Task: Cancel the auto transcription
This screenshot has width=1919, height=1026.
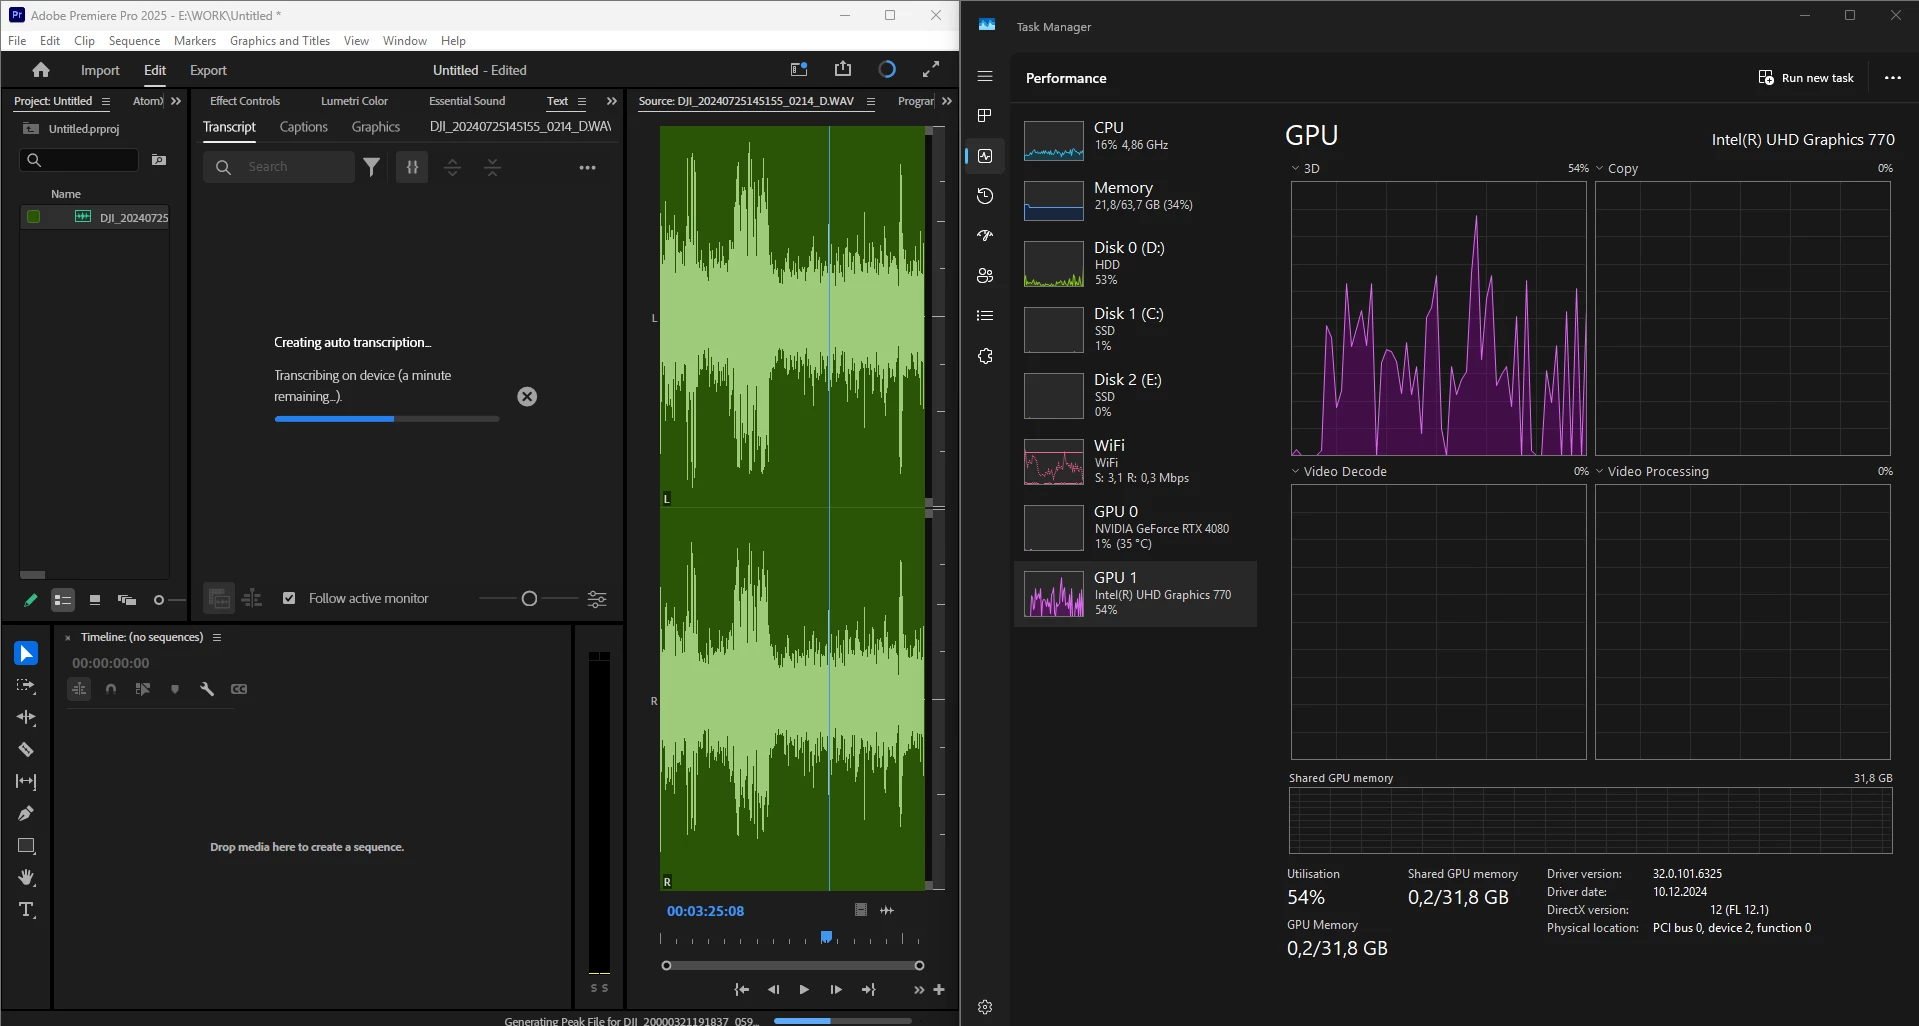Action: (x=527, y=397)
